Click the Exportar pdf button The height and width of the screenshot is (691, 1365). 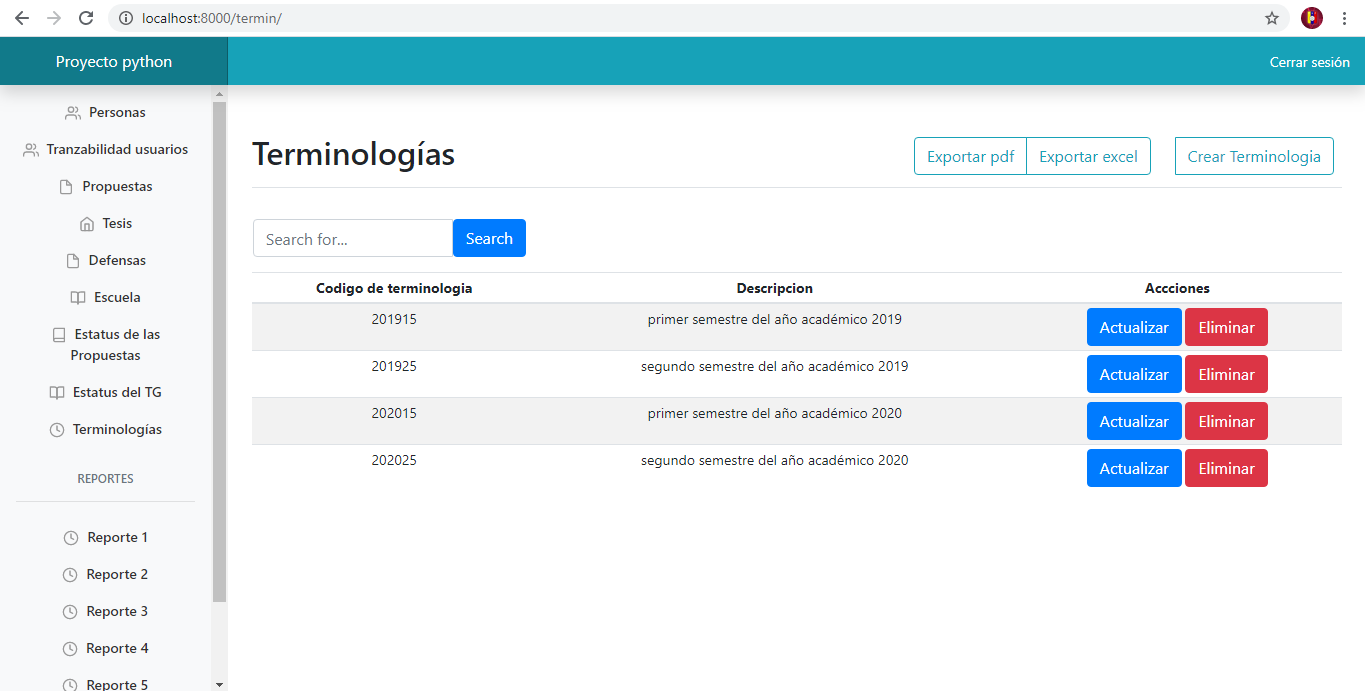[x=970, y=156]
